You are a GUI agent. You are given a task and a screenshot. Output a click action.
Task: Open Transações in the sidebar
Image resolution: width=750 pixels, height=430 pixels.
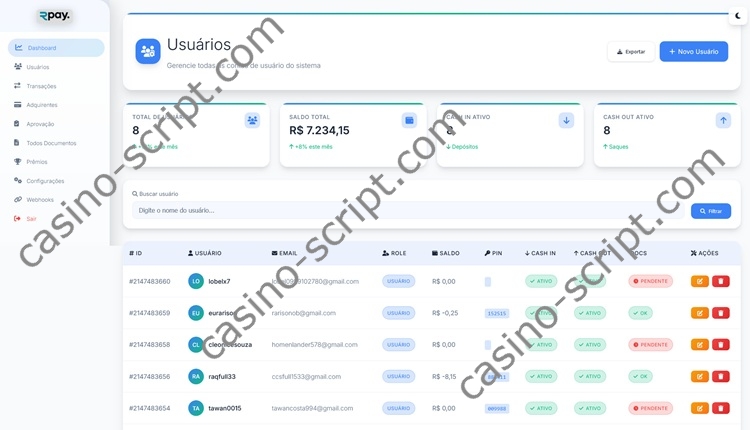point(41,86)
